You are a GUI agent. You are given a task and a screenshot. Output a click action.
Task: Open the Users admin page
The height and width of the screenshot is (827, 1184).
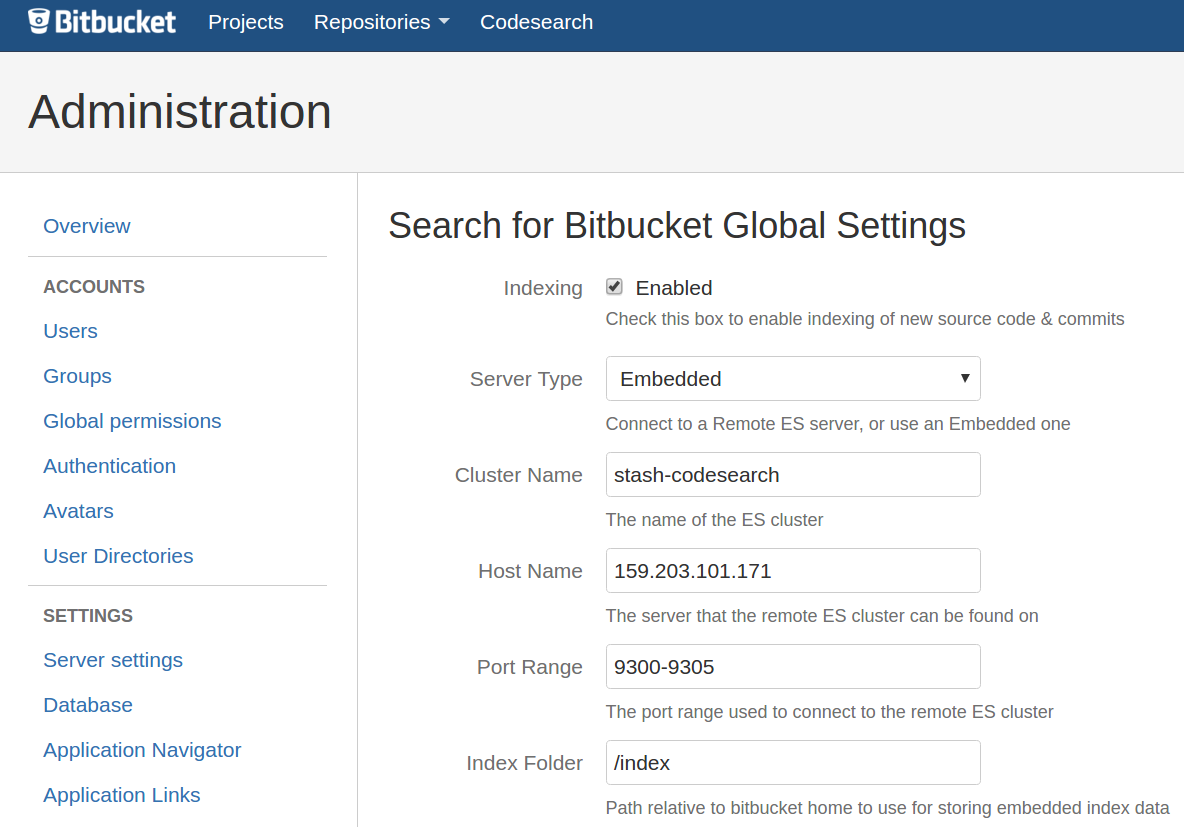click(x=70, y=331)
